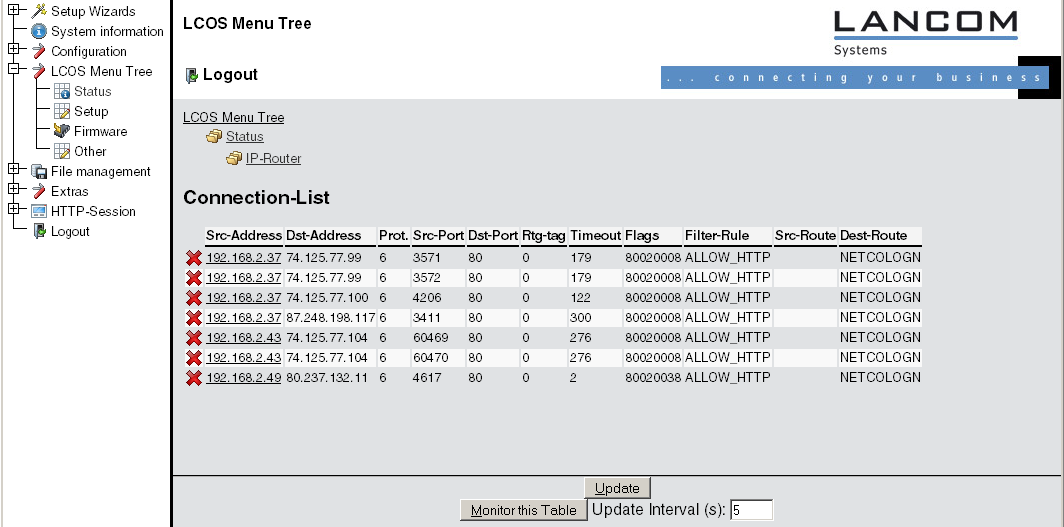Open the LCOS Menu Tree breadcrumb link

tap(233, 117)
